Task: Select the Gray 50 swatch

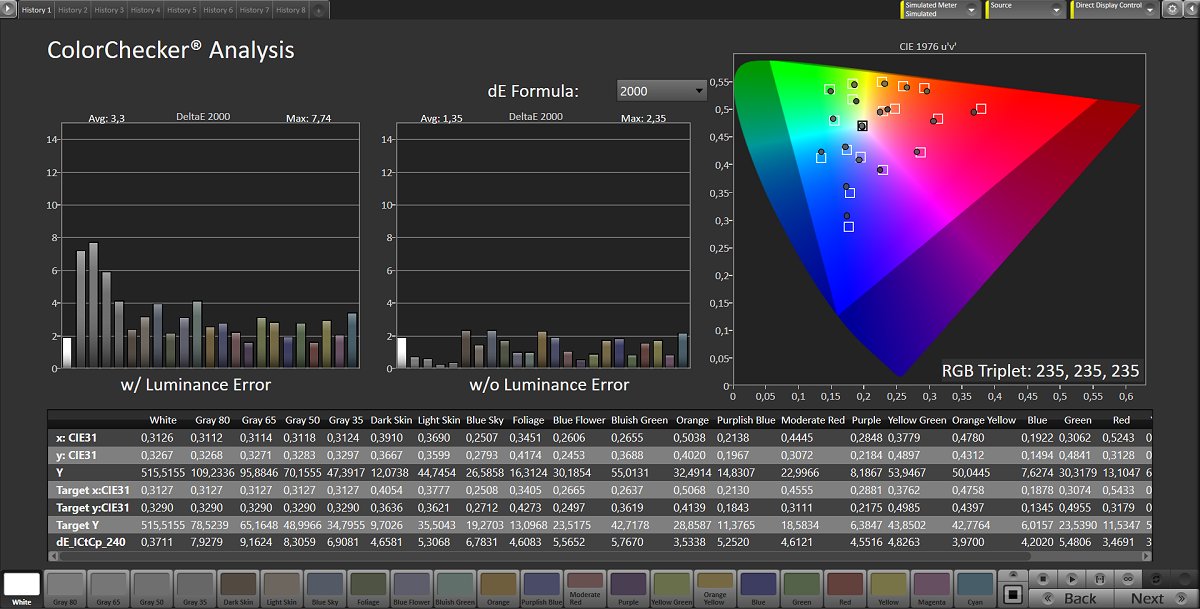Action: pyautogui.click(x=152, y=588)
